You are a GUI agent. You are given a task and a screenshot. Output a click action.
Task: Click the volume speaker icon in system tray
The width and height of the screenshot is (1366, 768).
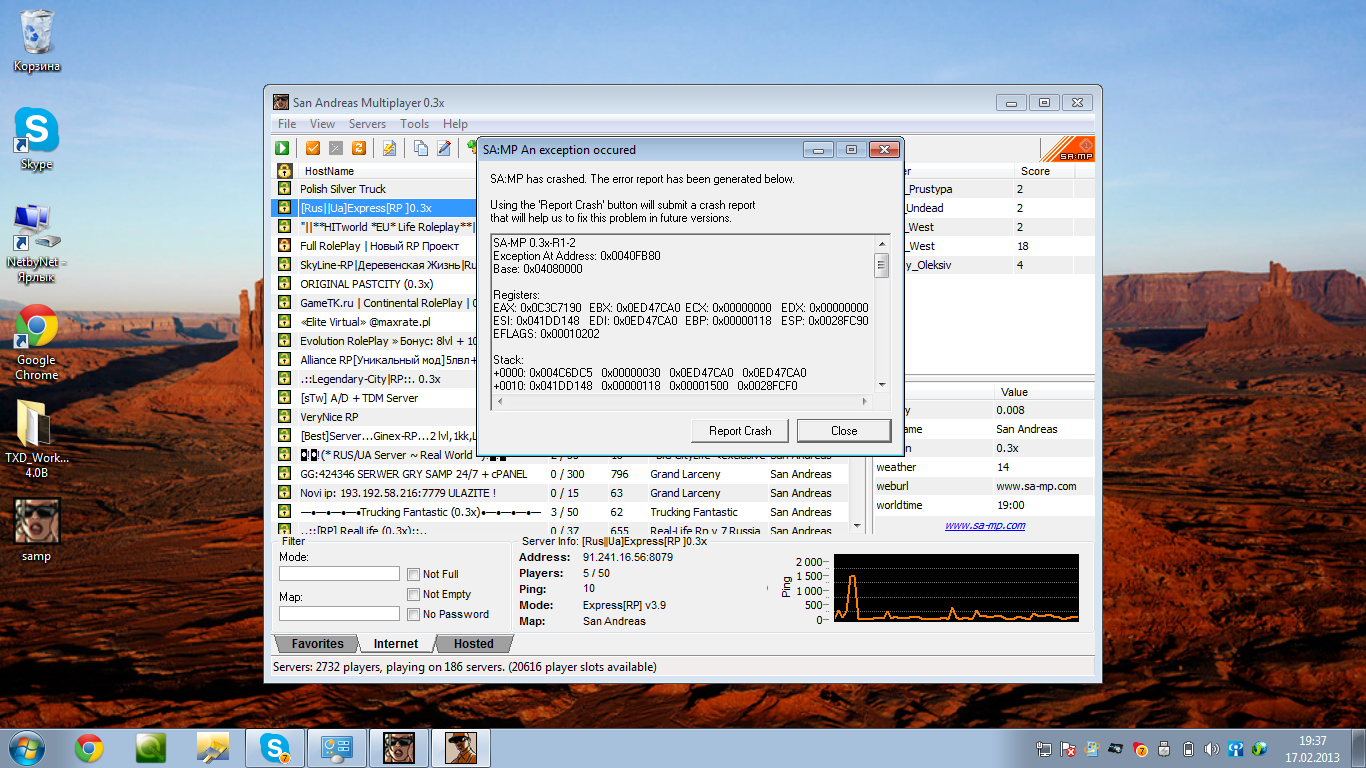tap(1211, 748)
